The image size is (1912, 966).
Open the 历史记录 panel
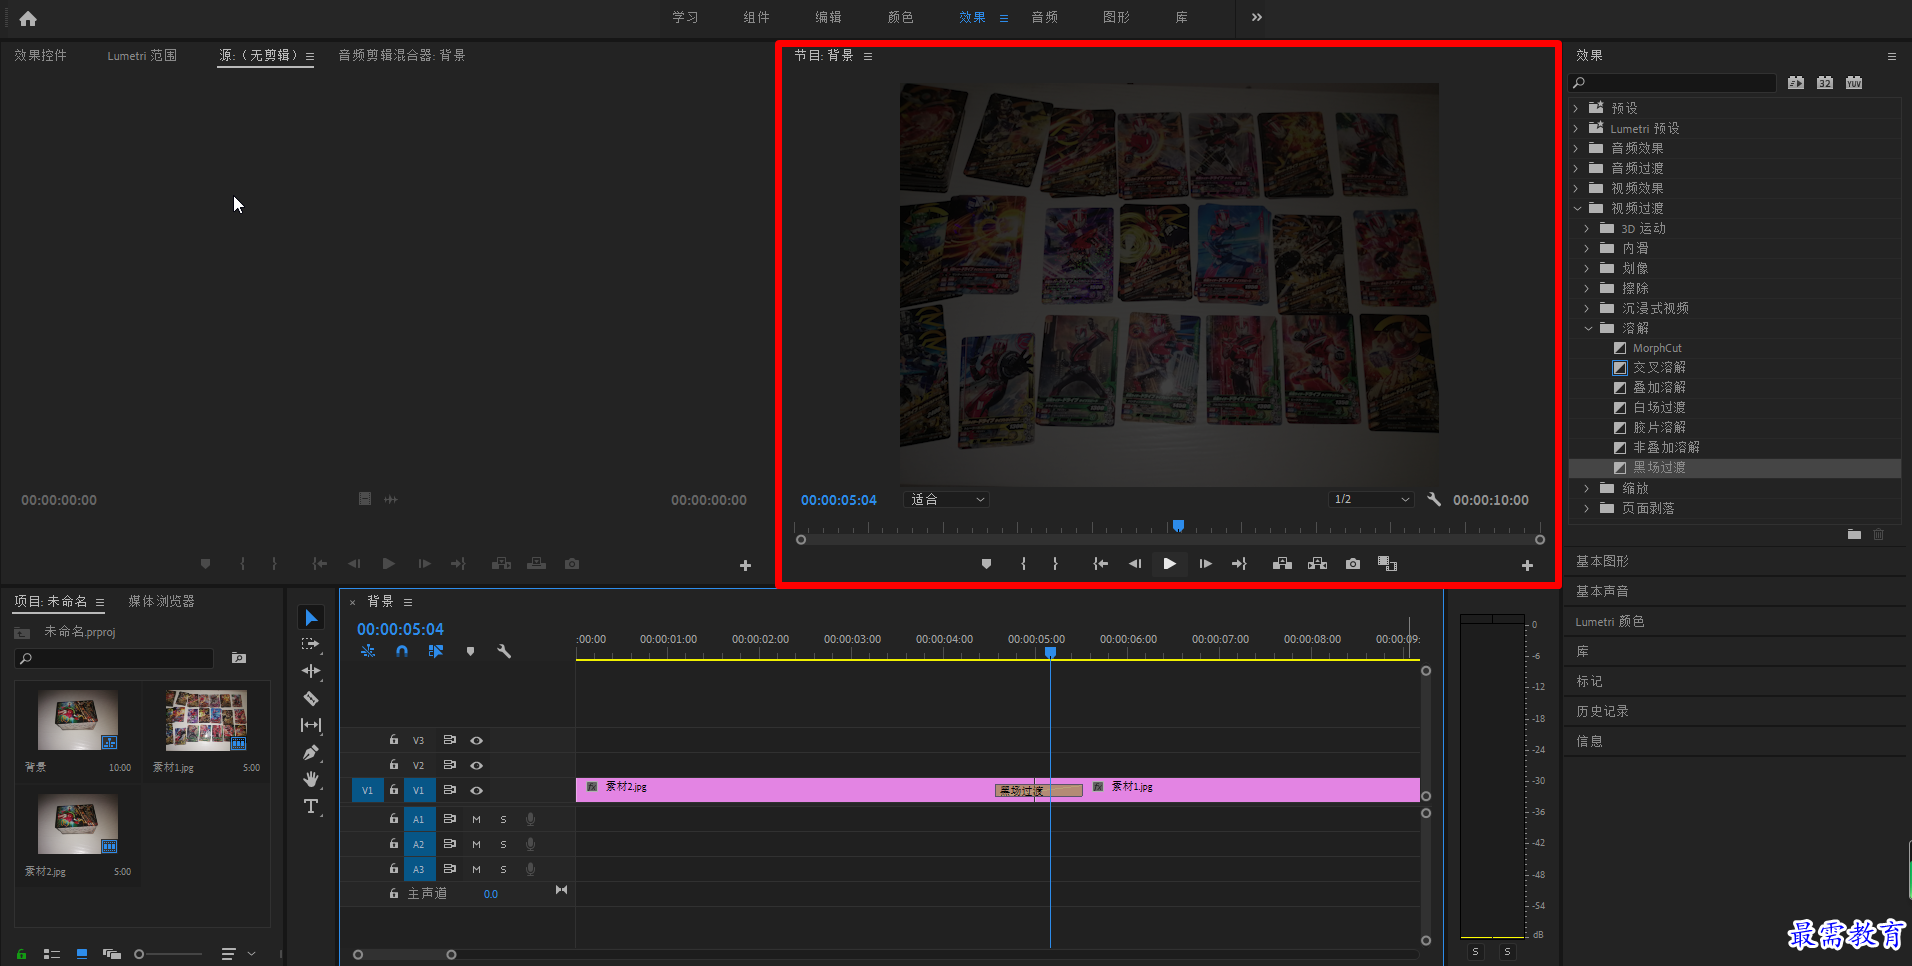click(x=1602, y=711)
